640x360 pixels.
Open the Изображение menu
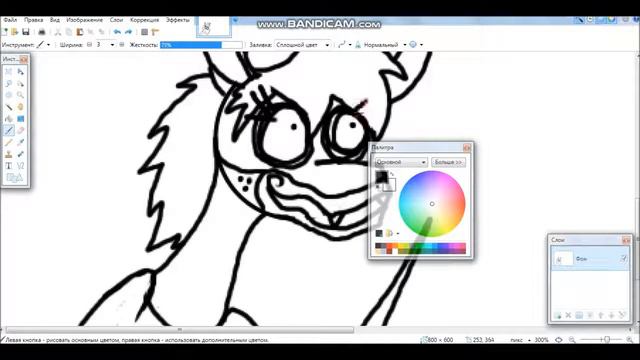pos(84,20)
